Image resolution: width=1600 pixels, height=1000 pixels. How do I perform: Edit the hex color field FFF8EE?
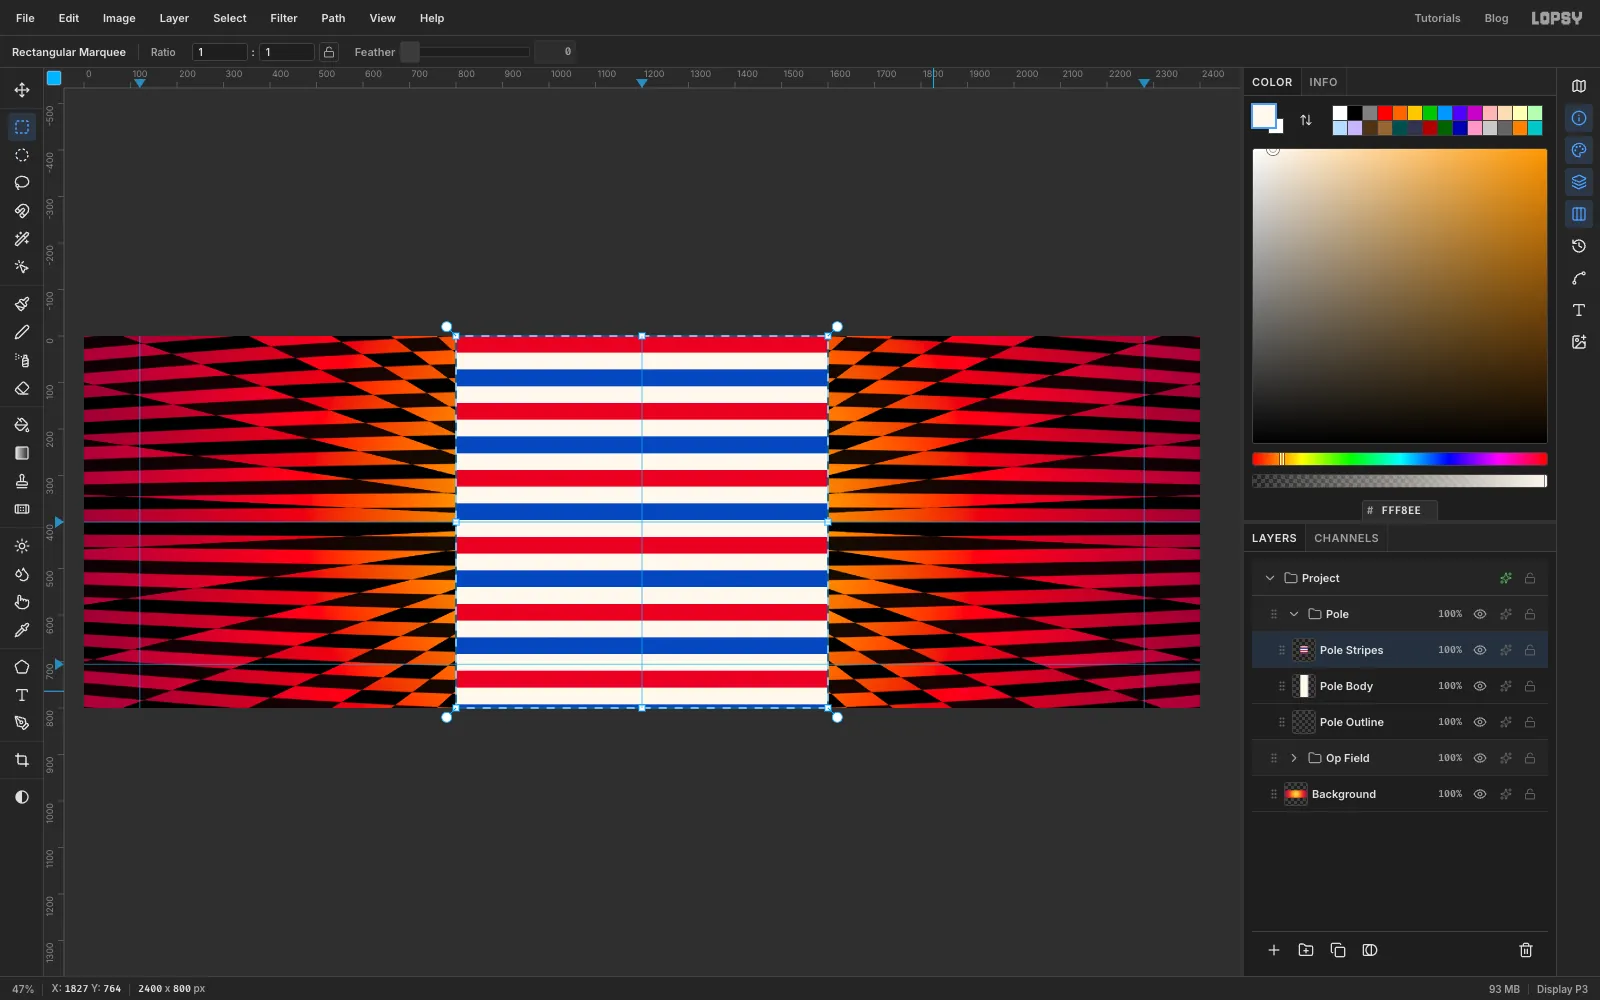(1400, 510)
